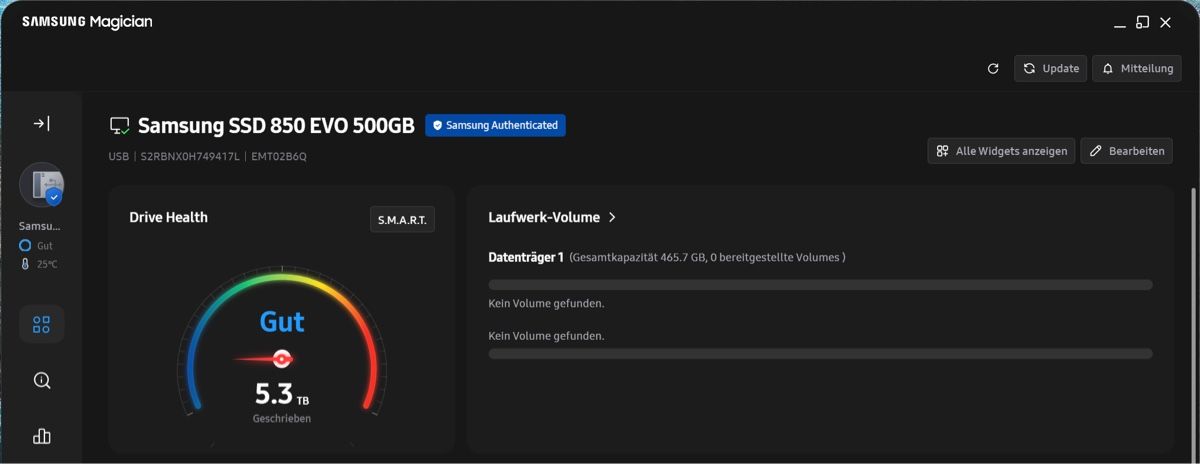Click the drive monitor icon beside title
The width and height of the screenshot is (1200, 464).
tap(120, 126)
